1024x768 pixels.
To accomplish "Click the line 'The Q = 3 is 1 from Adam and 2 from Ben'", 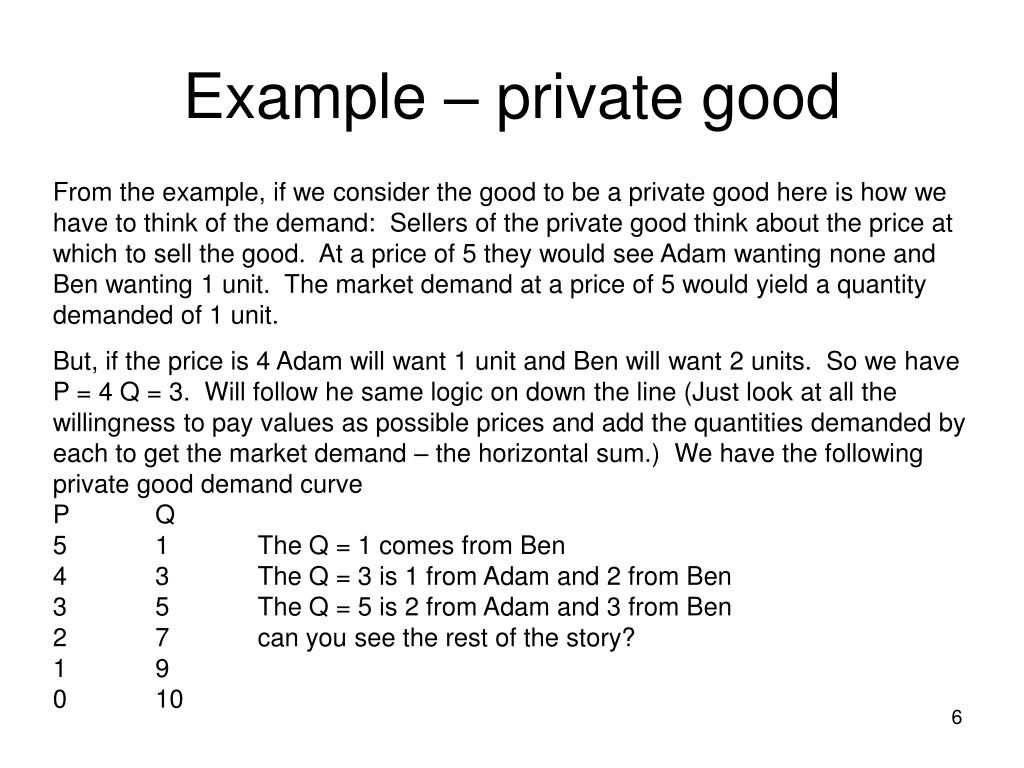I will 494,576.
